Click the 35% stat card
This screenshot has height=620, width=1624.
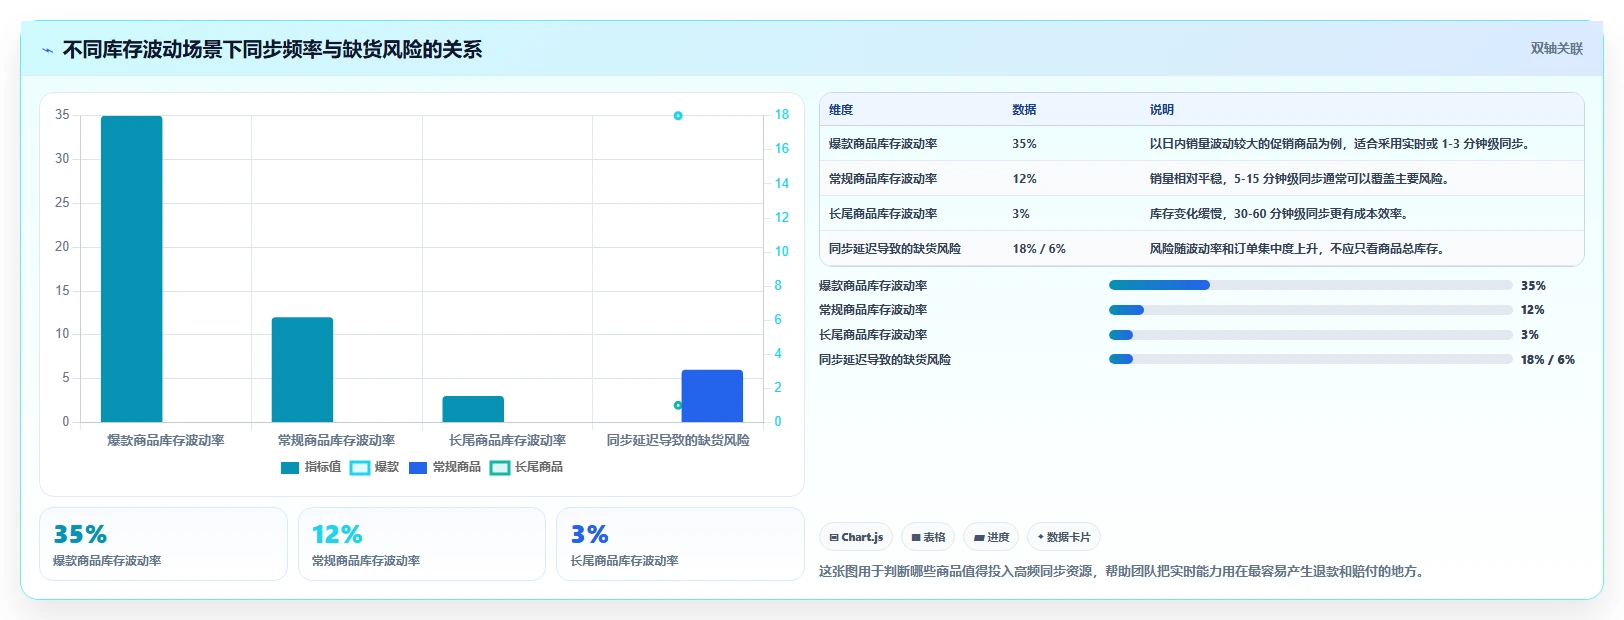(x=163, y=544)
